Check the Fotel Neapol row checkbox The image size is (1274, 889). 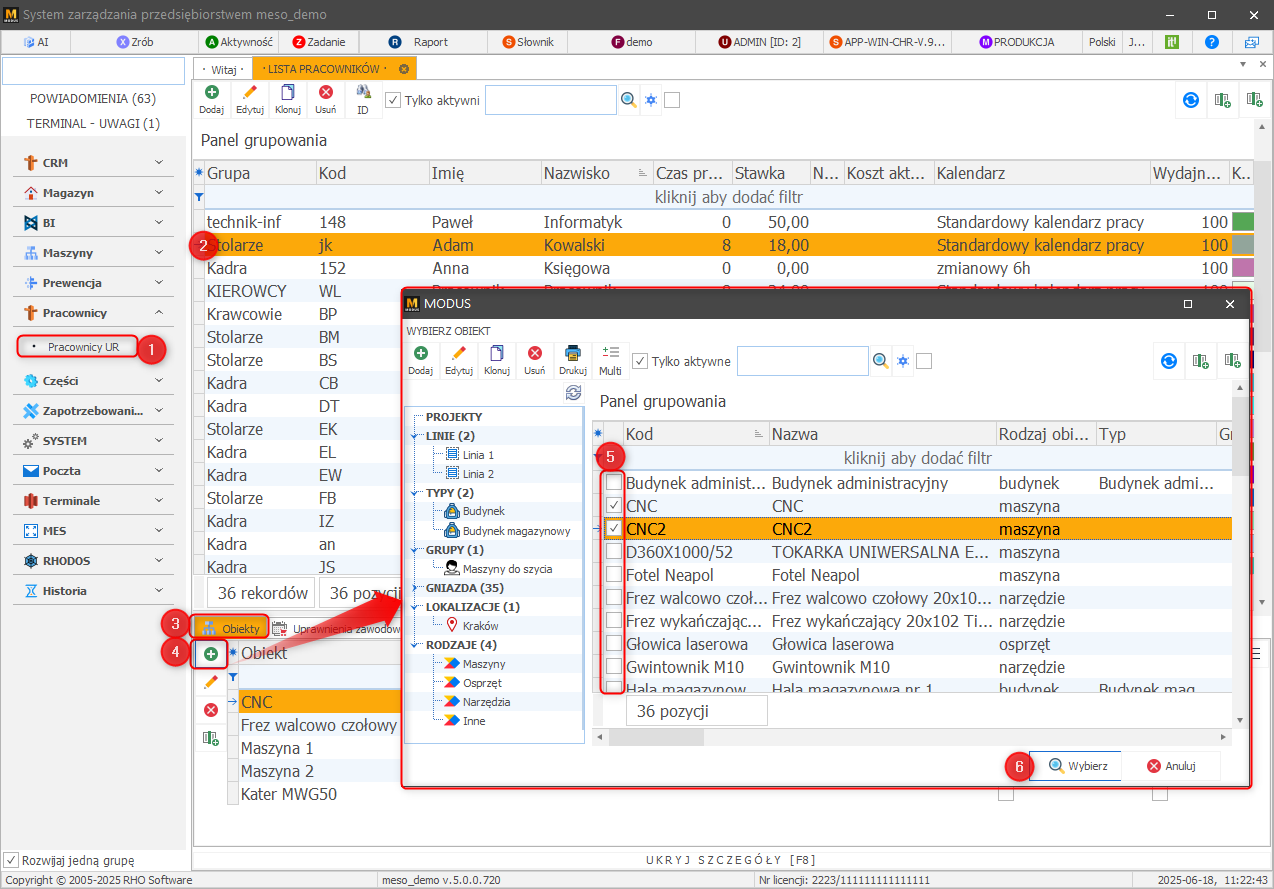pos(614,575)
